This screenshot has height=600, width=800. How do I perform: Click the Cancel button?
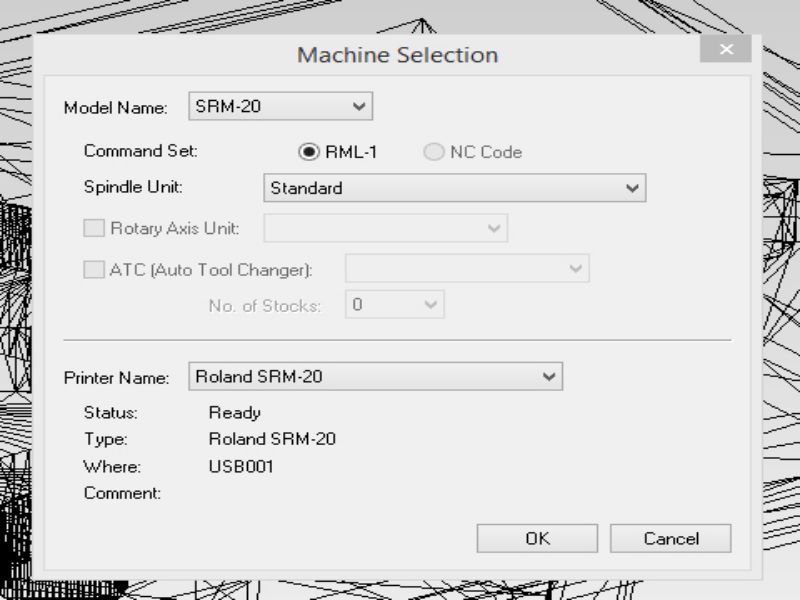[671, 538]
